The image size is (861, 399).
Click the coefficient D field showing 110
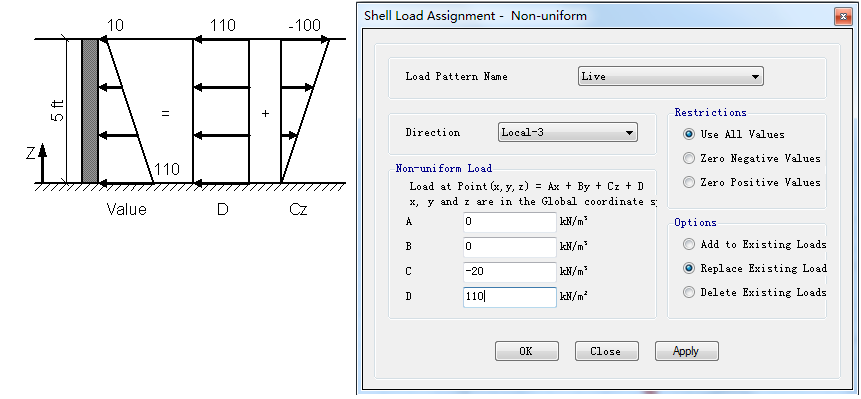click(510, 297)
